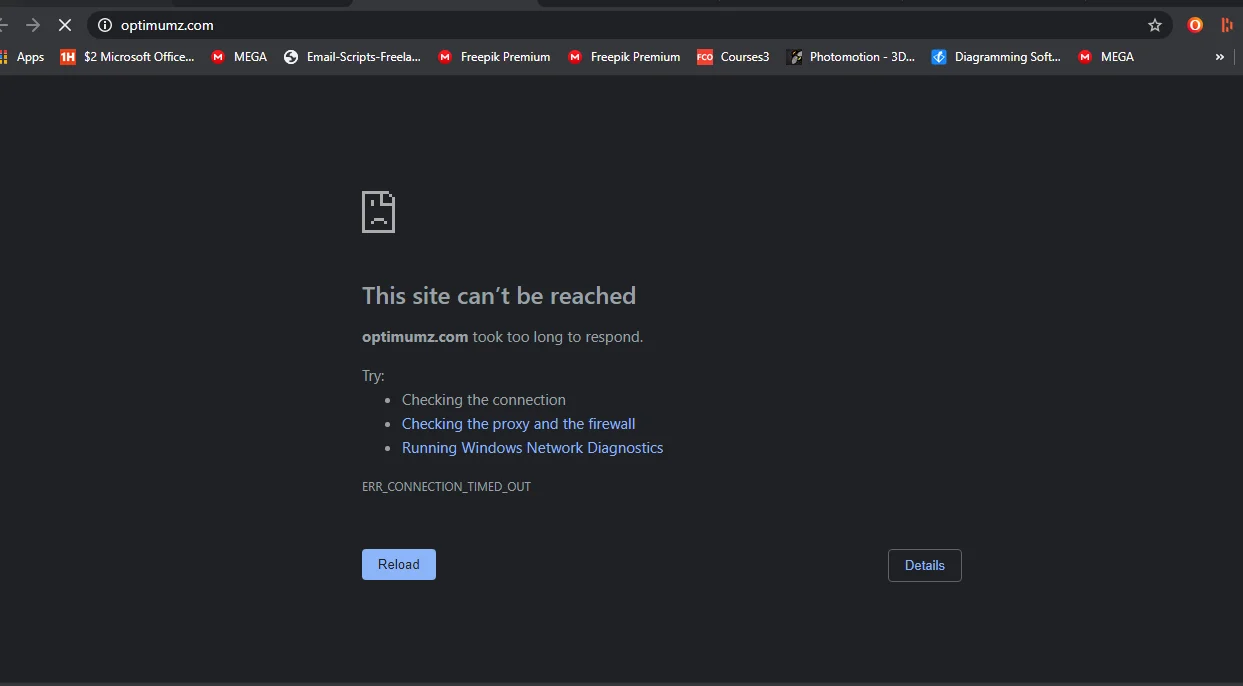1243x686 pixels.
Task: Bookmark this page with the star icon
Action: [x=1155, y=25]
